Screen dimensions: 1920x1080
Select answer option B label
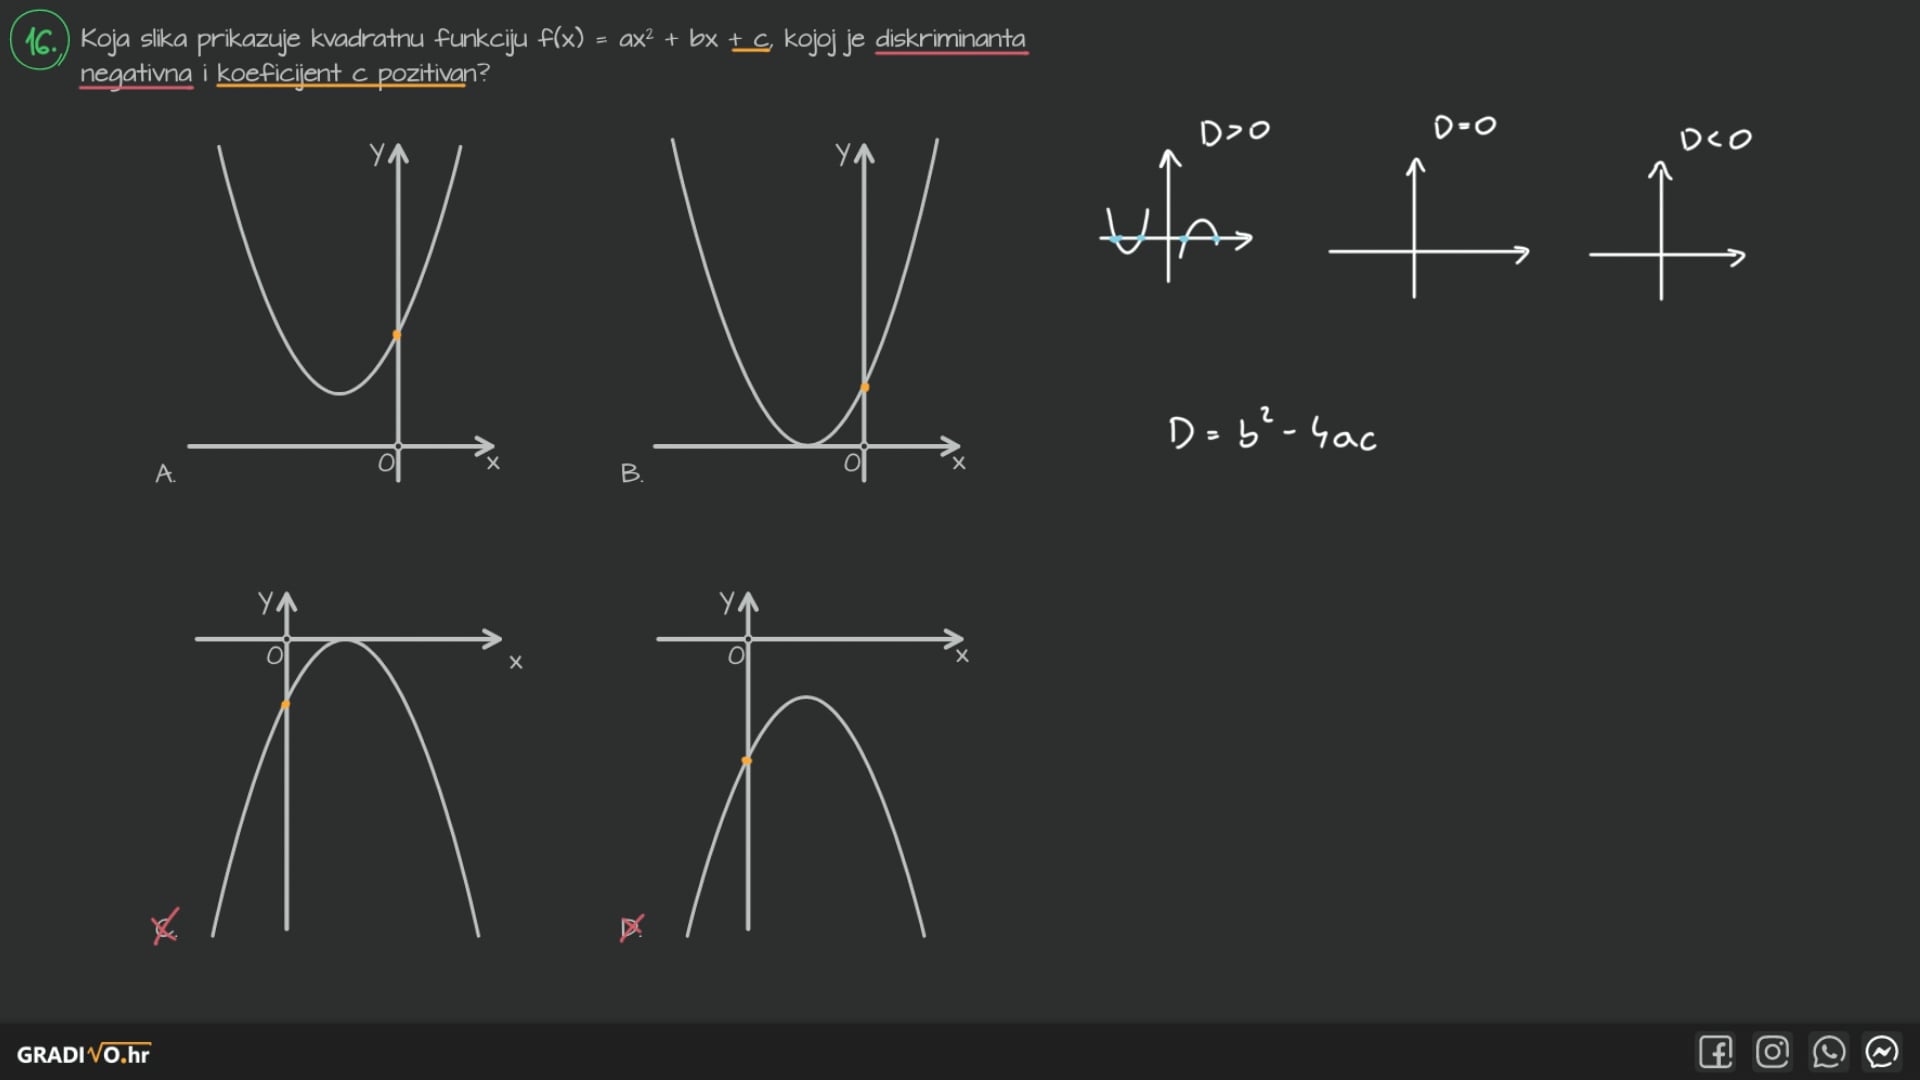click(x=631, y=474)
